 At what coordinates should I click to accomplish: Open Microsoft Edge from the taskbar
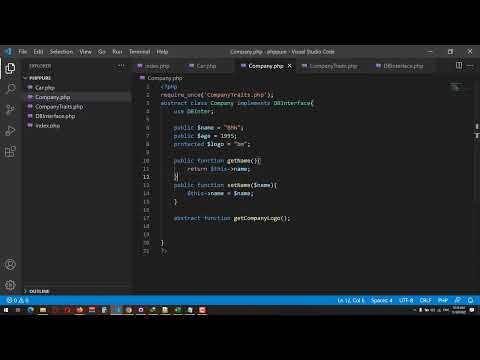tap(30, 310)
